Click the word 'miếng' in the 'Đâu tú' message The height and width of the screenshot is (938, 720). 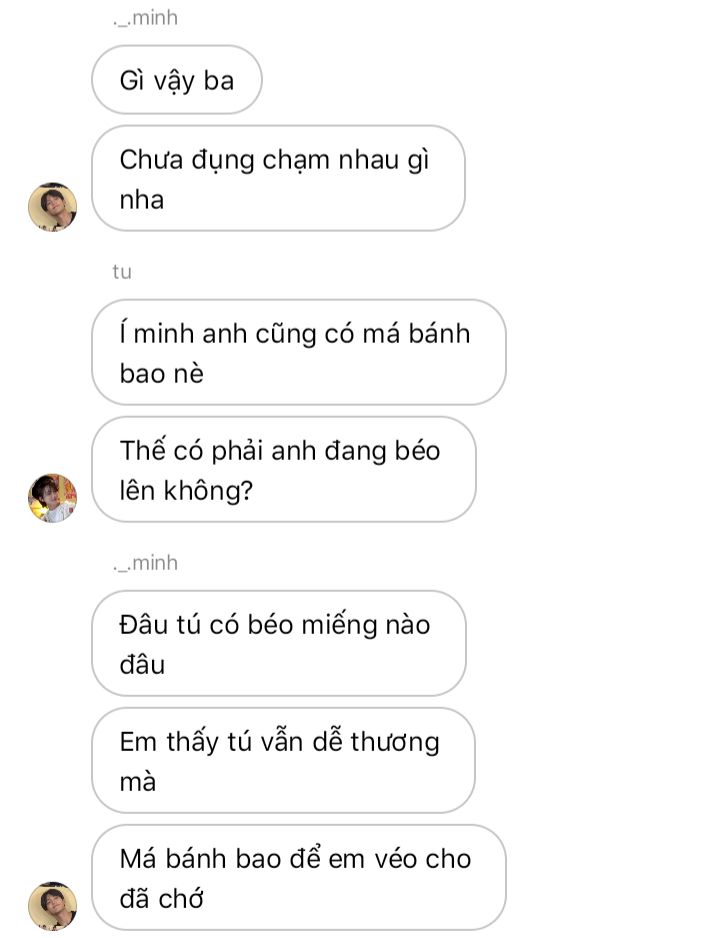340,626
